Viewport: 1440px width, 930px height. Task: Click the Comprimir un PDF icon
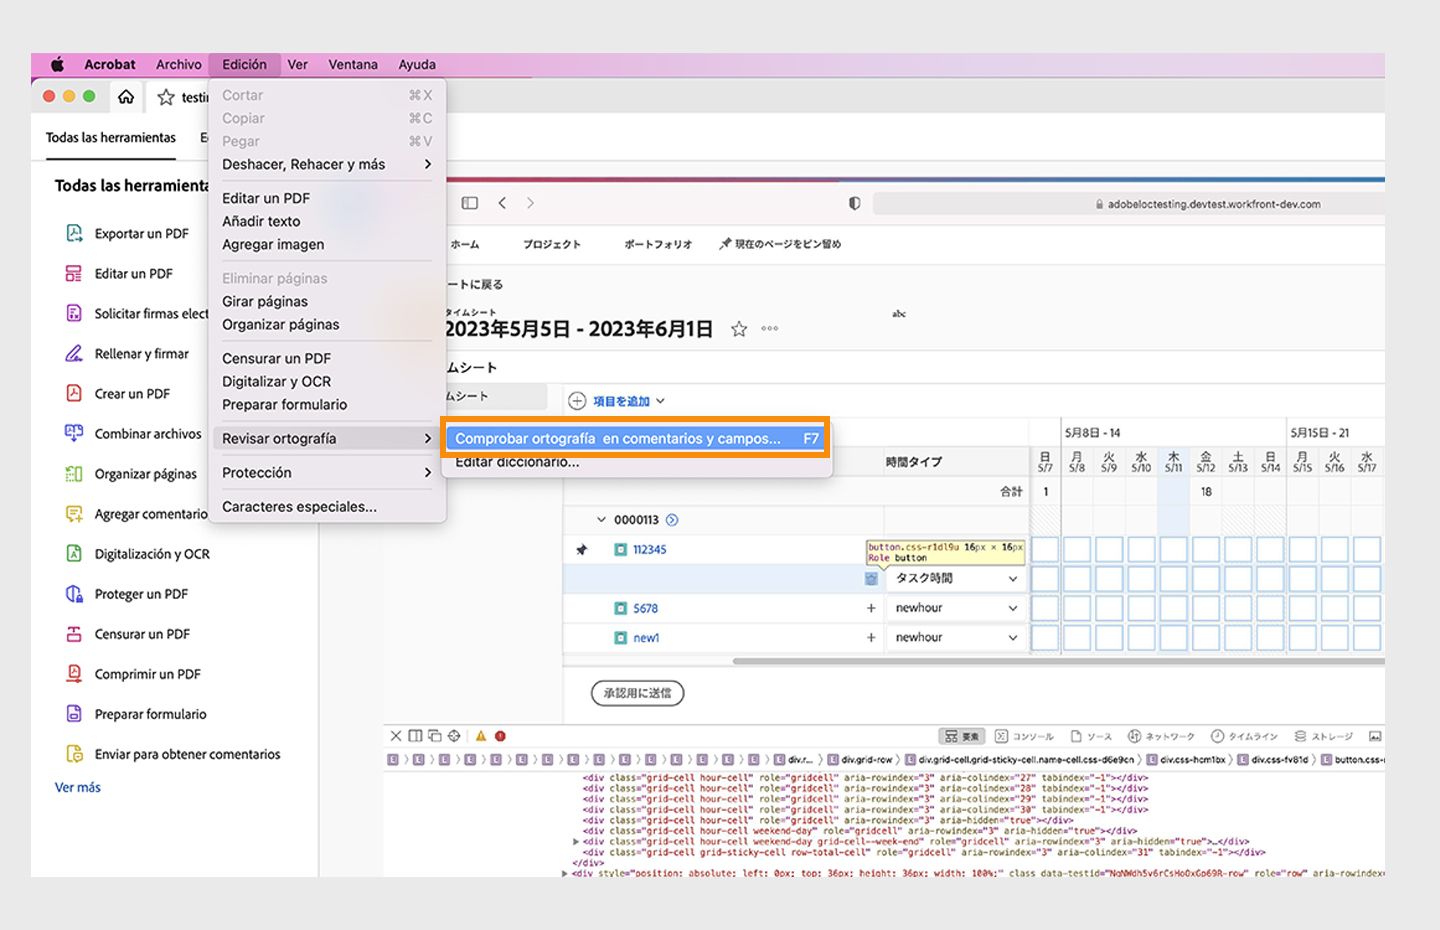[74, 674]
